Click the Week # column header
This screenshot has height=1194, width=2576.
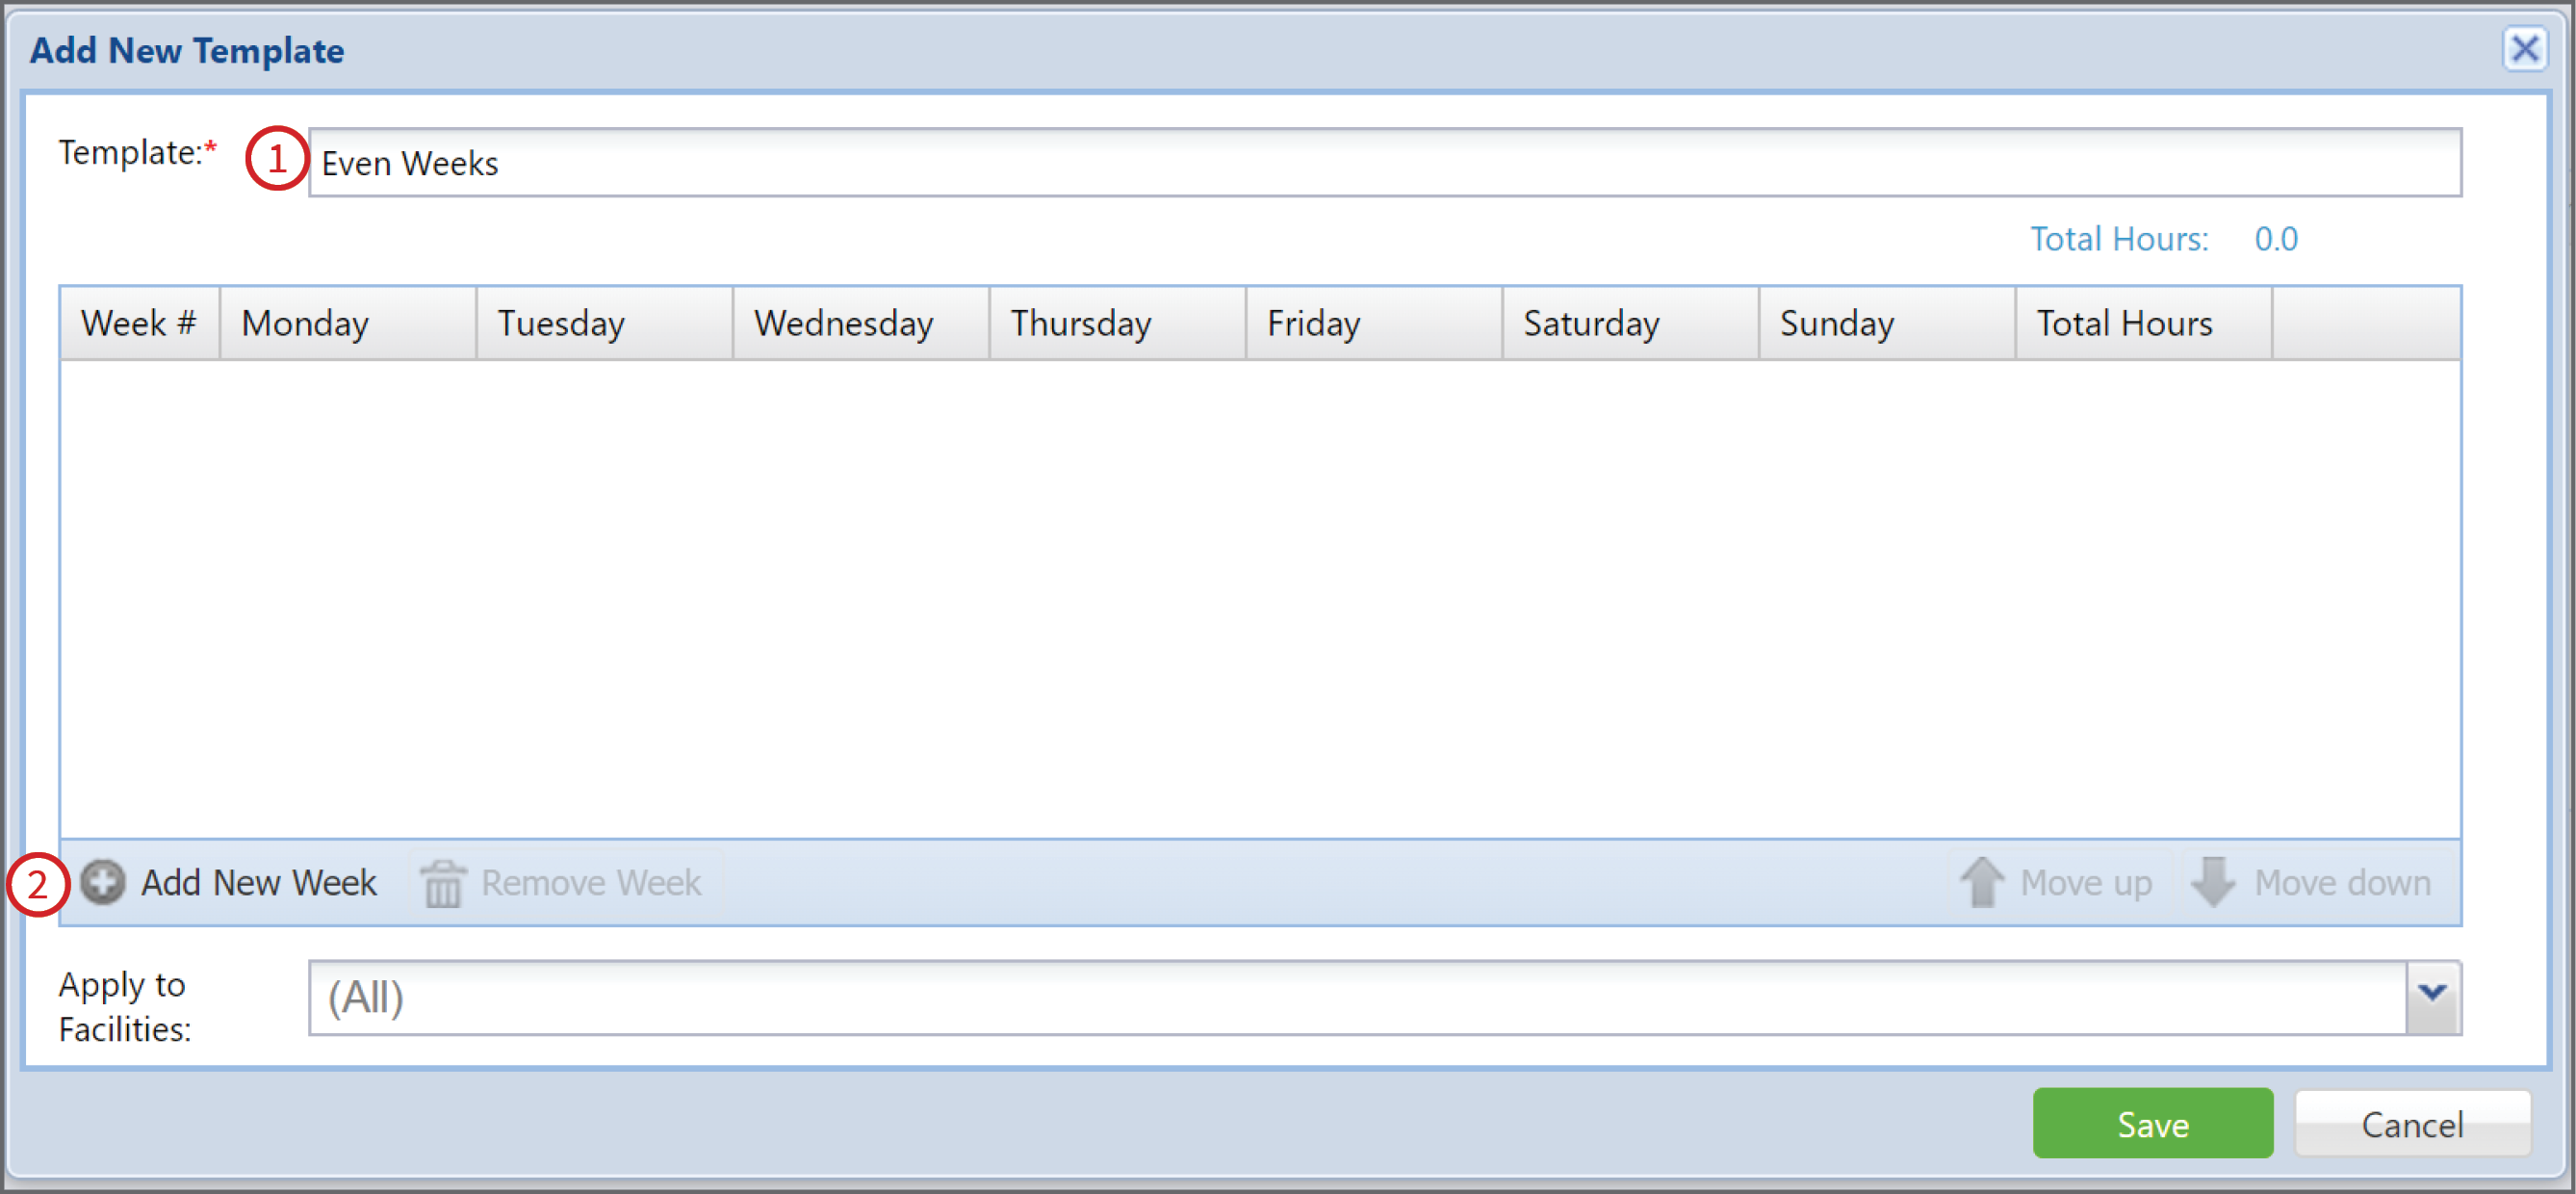(139, 322)
